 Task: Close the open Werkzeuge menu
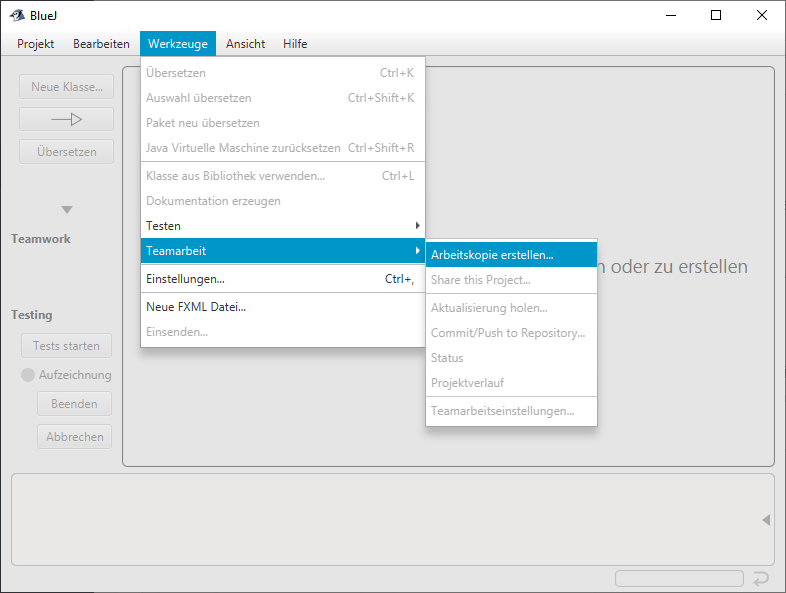click(178, 44)
